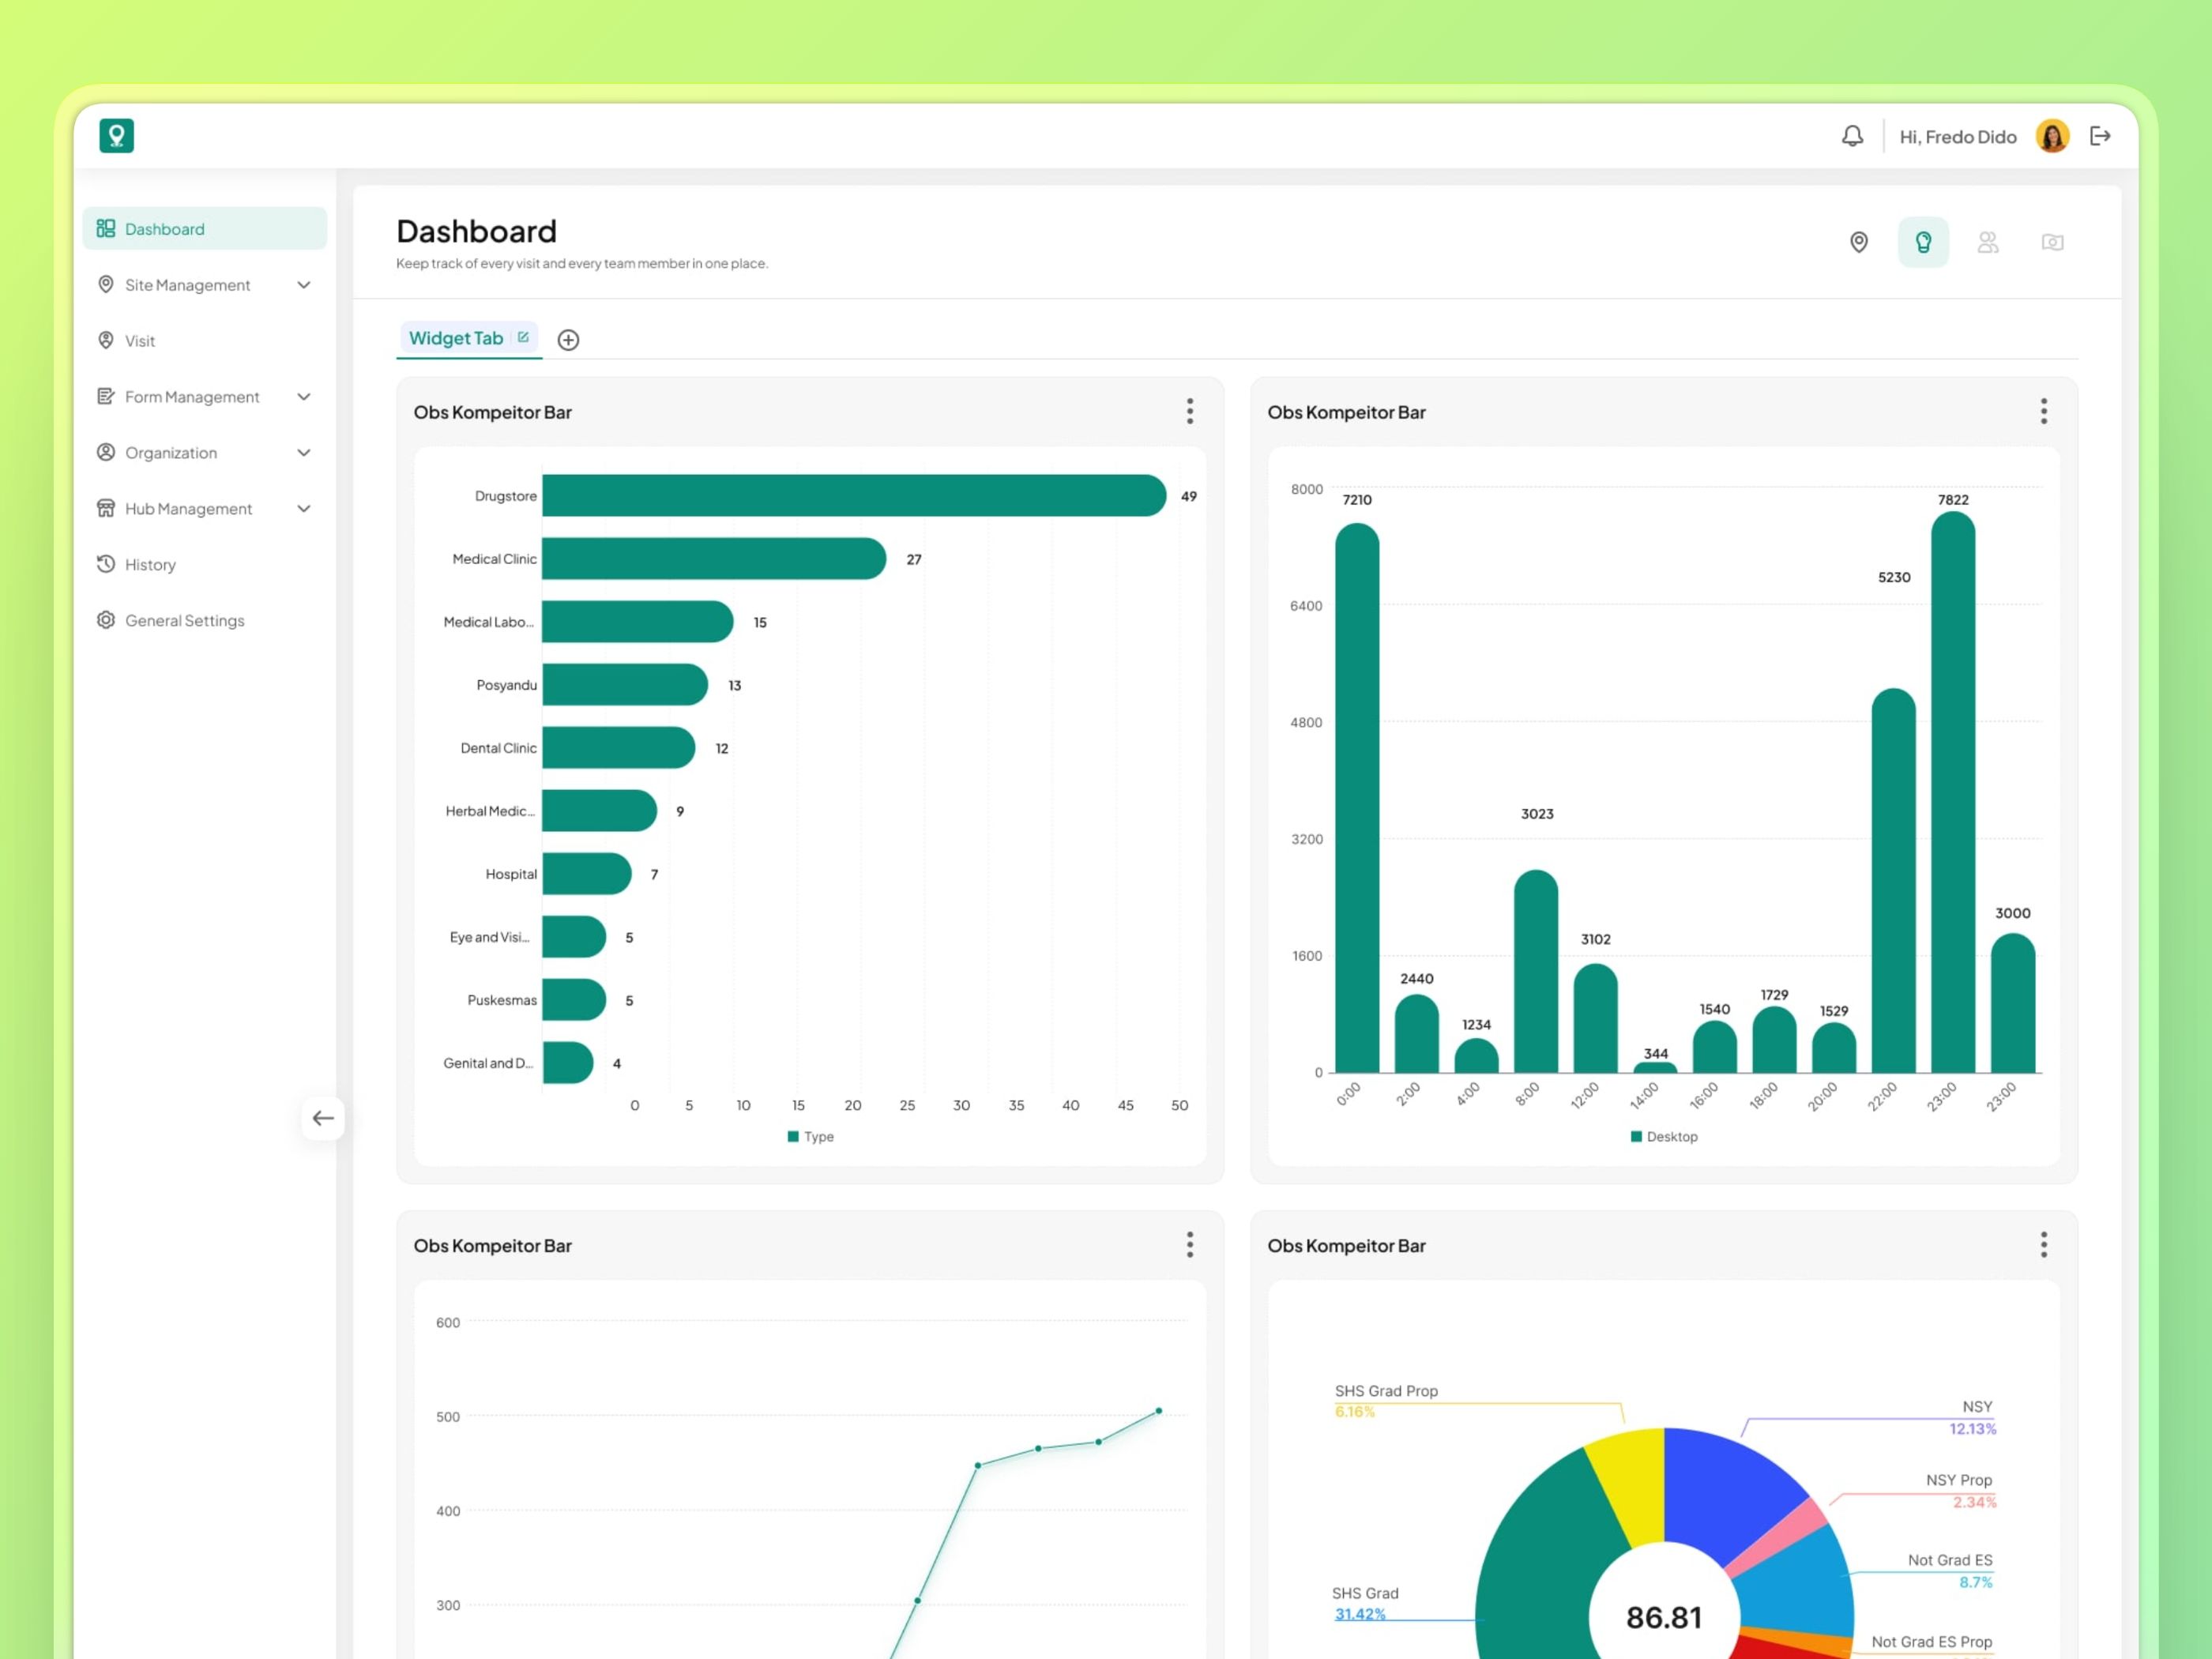Click the Drugstore bar
Viewport: 2212px width, 1659px height.
pyautogui.click(x=854, y=495)
